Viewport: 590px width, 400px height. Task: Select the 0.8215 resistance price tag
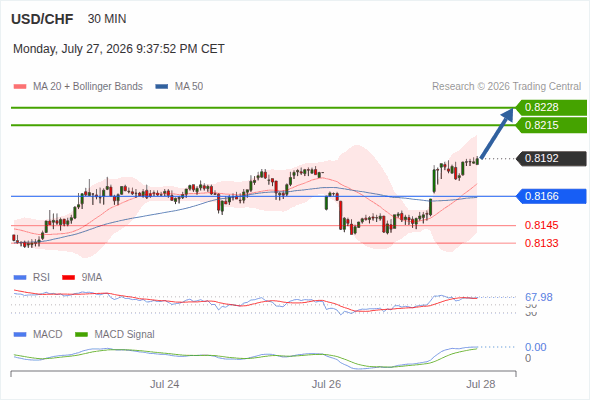pos(551,125)
